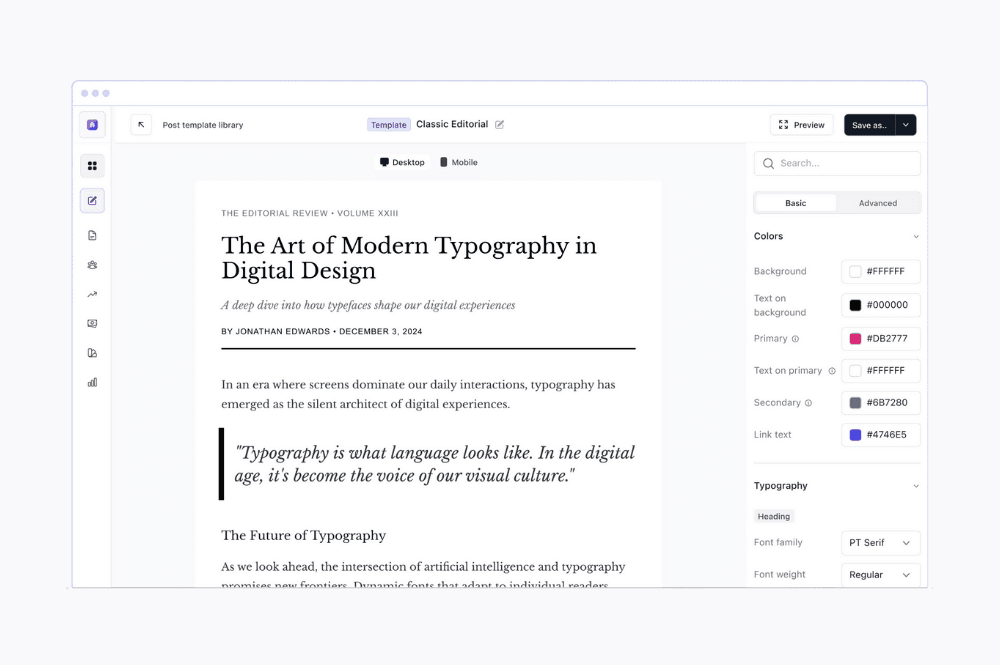The height and width of the screenshot is (665, 1000).
Task: Click the pink Primary color swatch
Action: click(x=856, y=339)
